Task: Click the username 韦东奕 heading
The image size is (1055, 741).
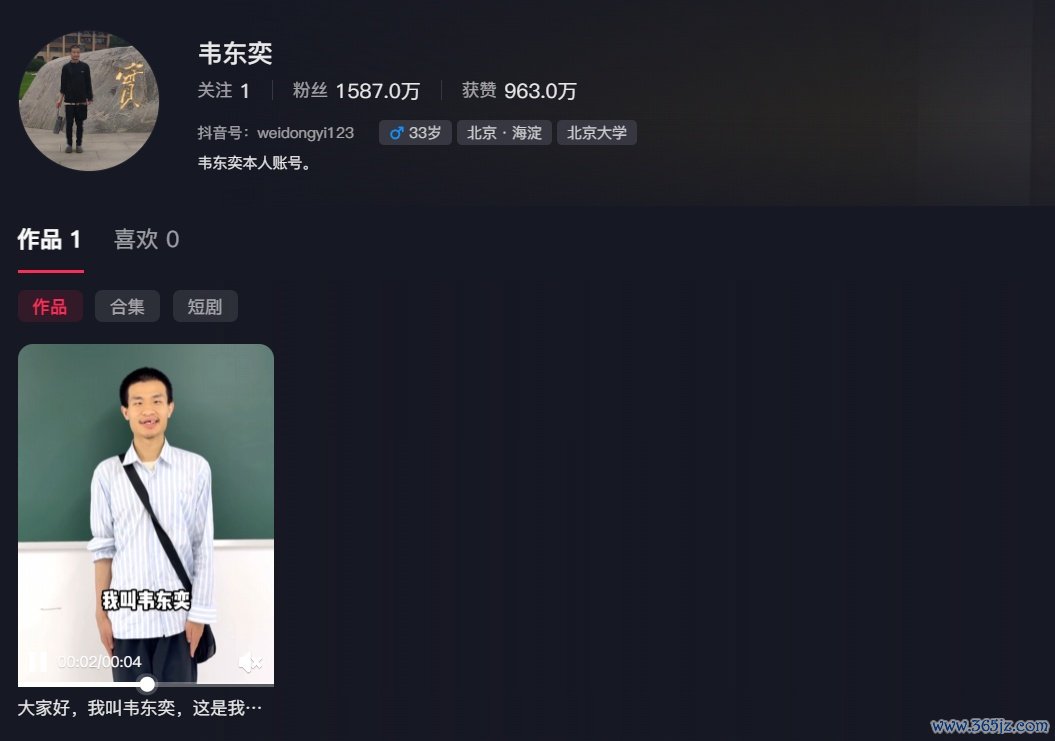Action: click(x=235, y=53)
